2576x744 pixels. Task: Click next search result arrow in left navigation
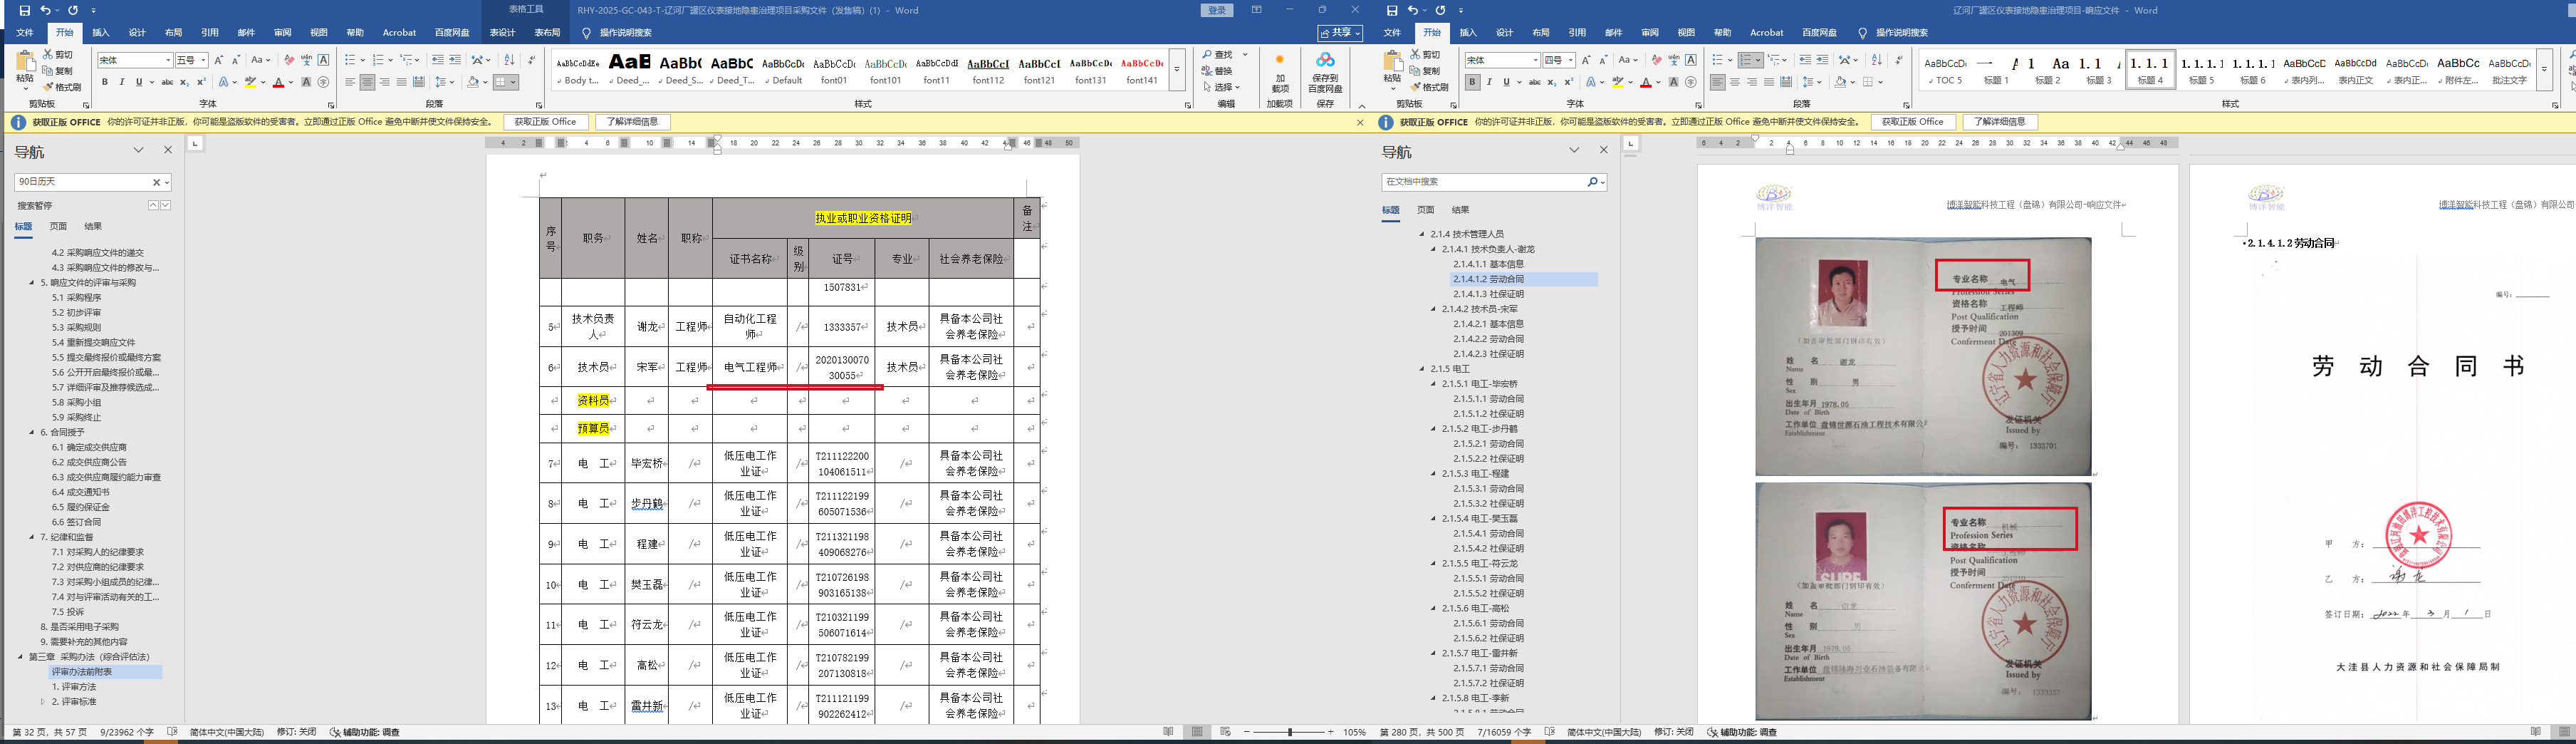point(166,205)
